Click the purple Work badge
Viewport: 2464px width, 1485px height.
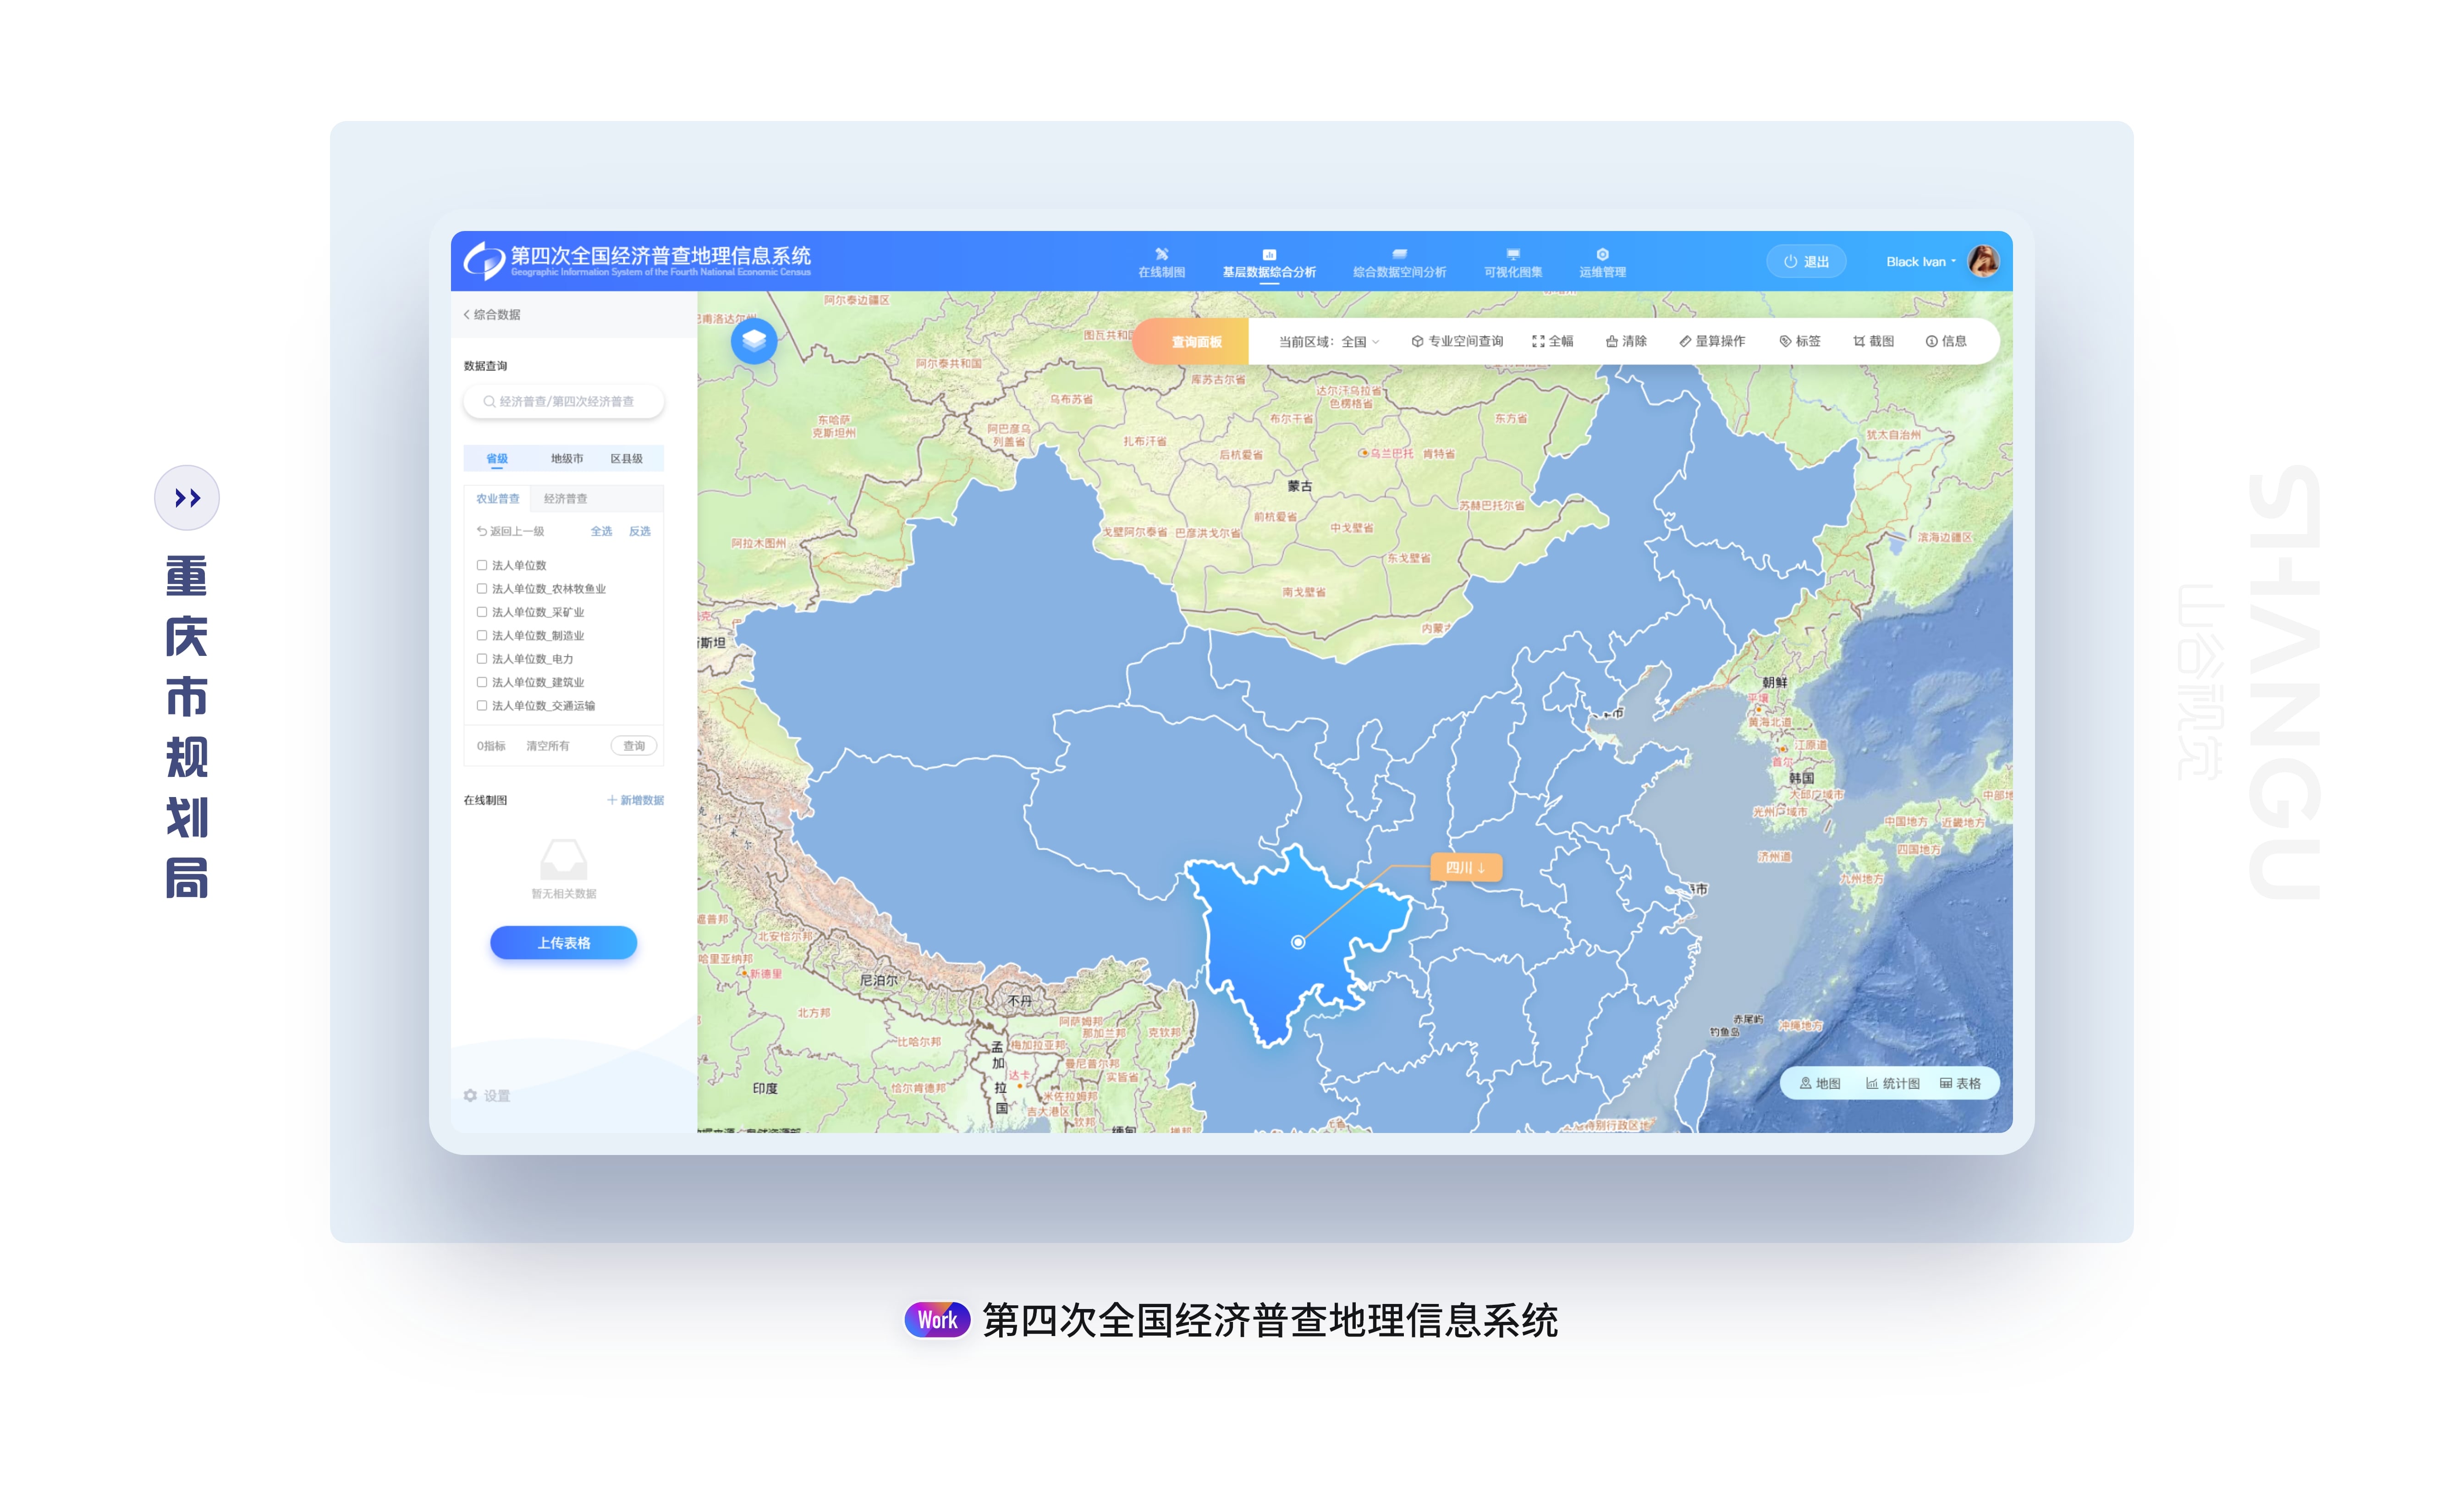[x=937, y=1320]
